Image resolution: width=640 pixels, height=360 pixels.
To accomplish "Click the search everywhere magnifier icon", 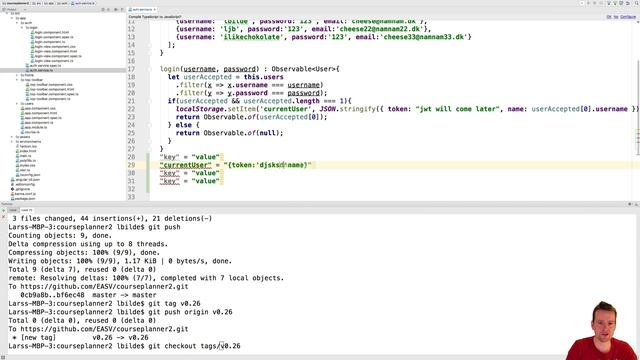I will [636, 3].
